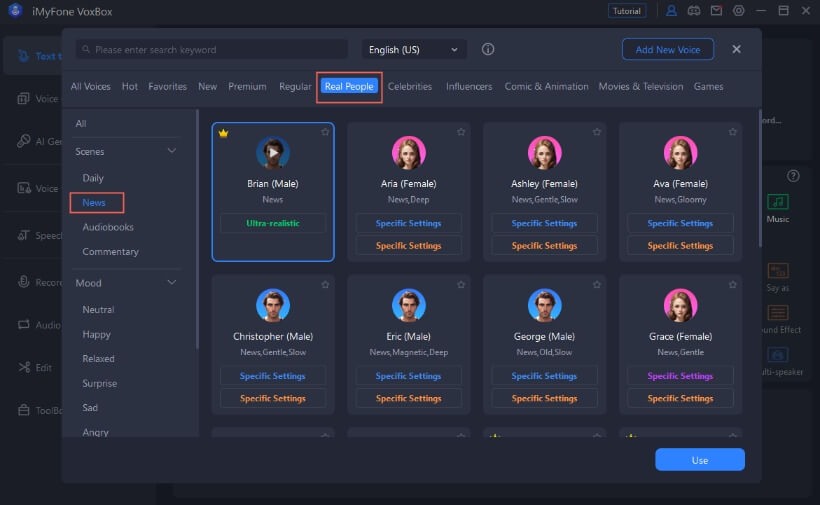Screen dimensions: 820x505
Task: Click the category list scrollbar
Action: tap(197, 229)
